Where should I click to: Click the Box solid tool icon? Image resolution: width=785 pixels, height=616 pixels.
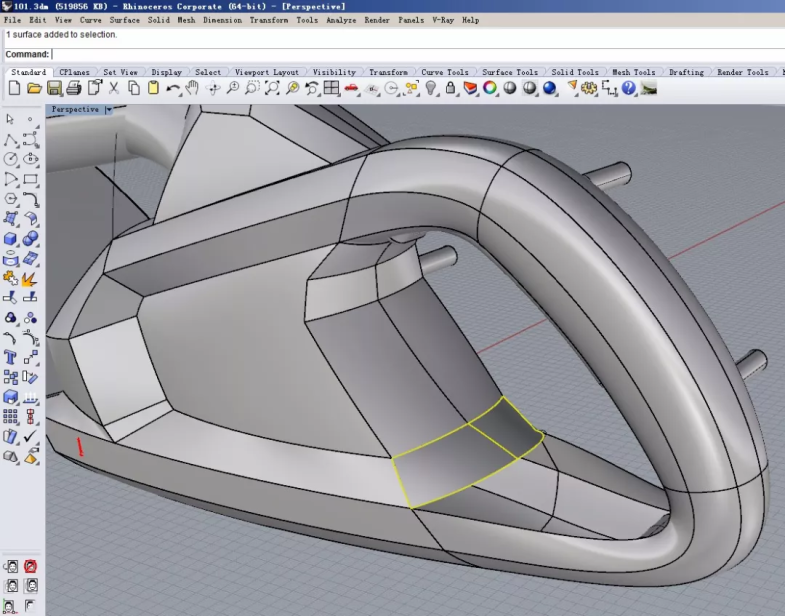click(11, 239)
